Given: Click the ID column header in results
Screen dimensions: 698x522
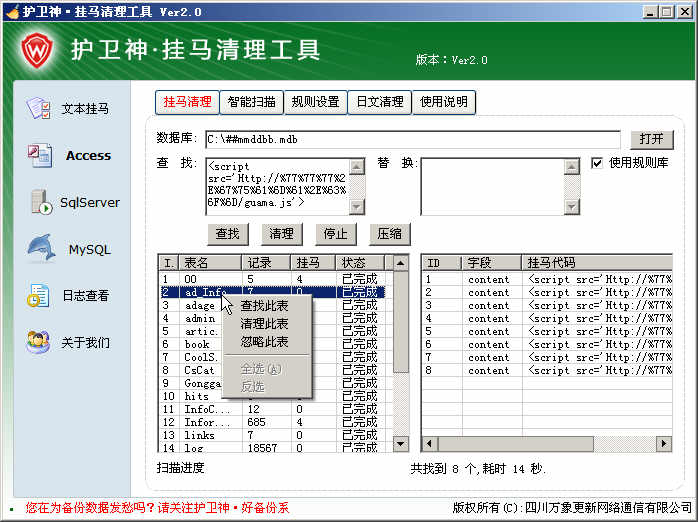Looking at the screenshot, I should (441, 263).
